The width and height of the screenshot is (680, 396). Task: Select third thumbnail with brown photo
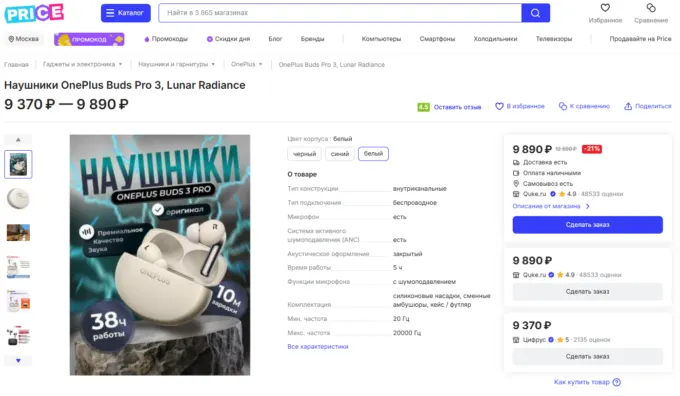pyautogui.click(x=18, y=232)
